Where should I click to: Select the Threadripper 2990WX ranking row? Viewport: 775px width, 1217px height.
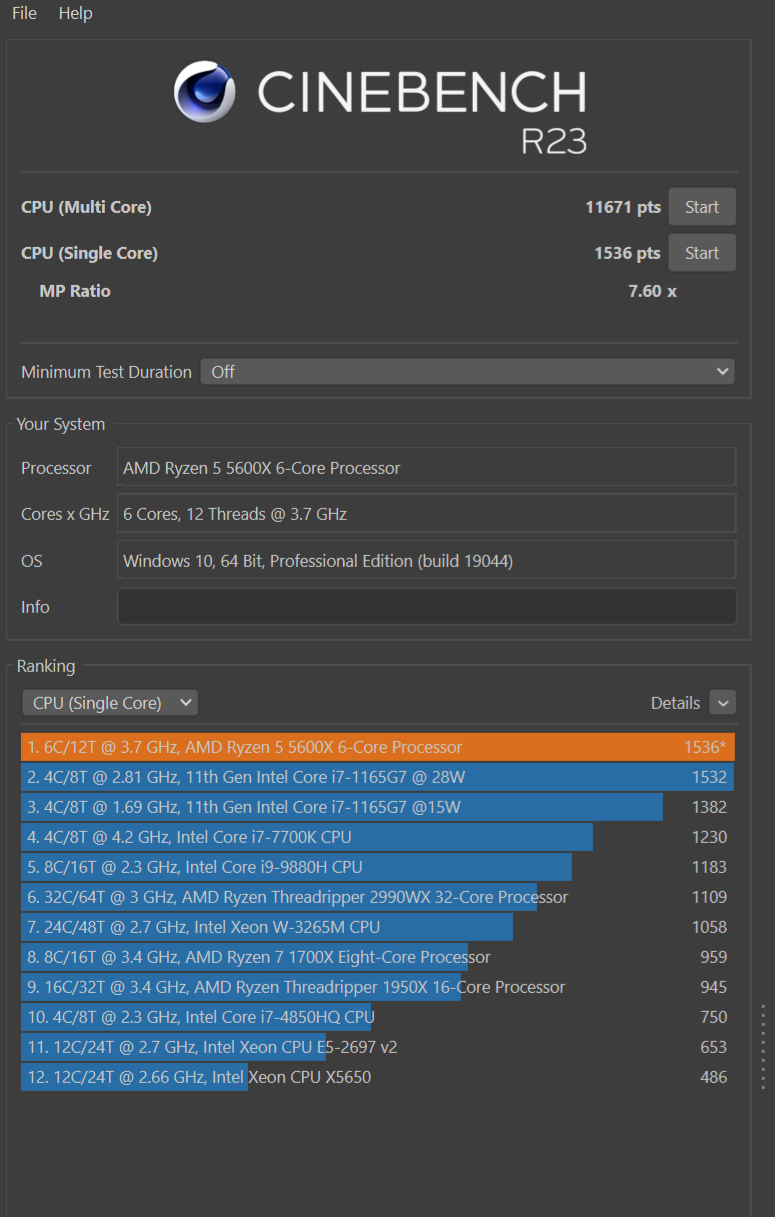point(378,897)
